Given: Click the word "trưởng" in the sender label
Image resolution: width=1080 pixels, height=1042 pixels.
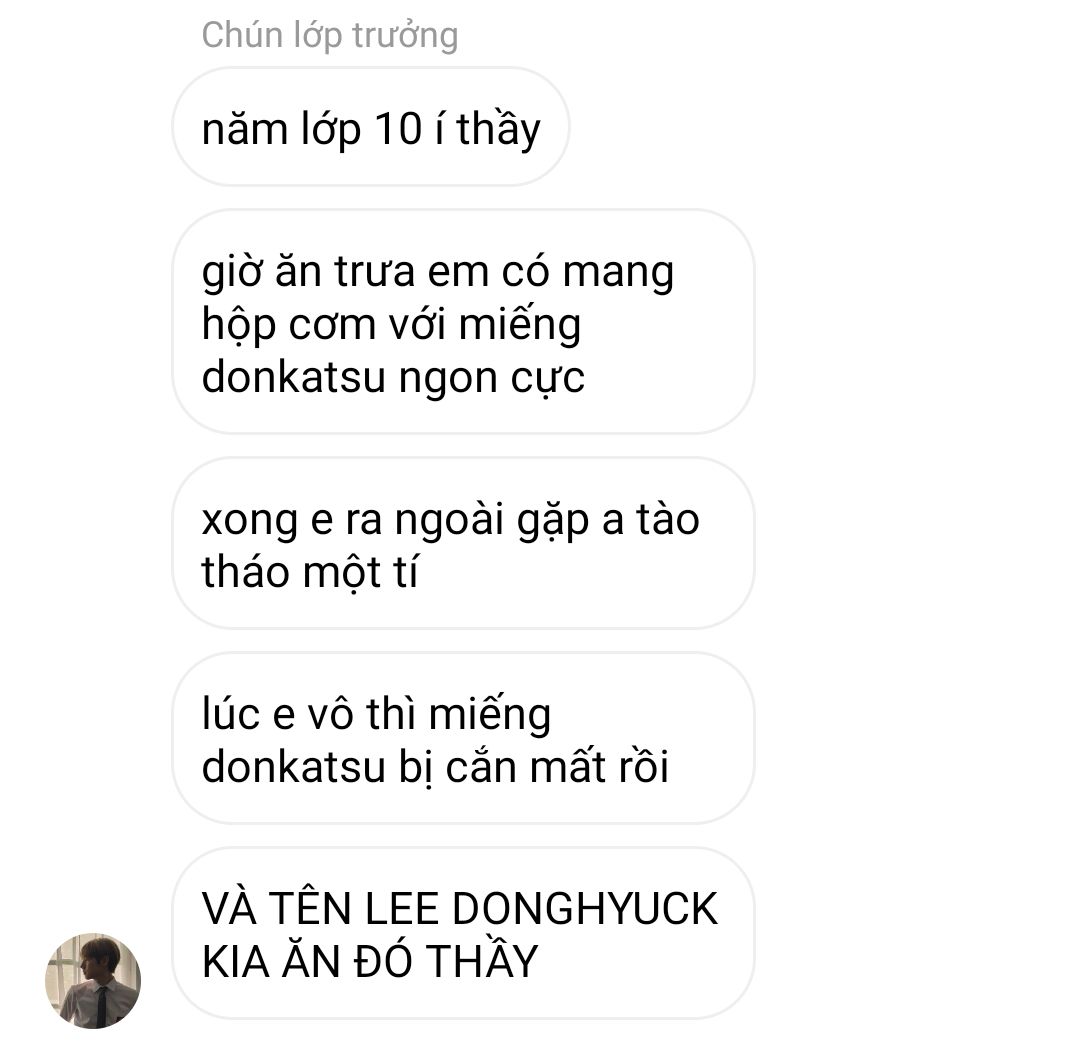Looking at the screenshot, I should [405, 37].
